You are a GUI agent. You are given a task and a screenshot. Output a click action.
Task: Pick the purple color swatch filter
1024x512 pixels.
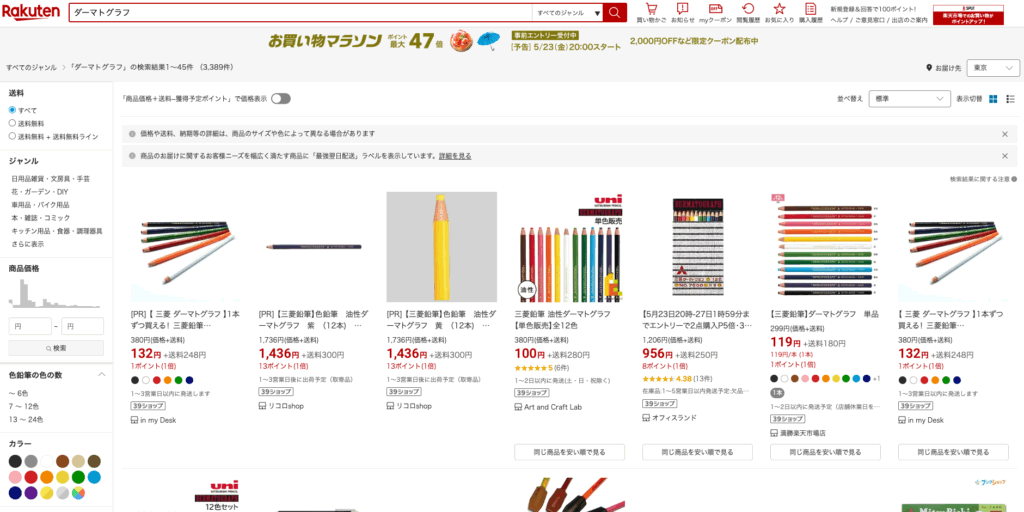[31, 493]
